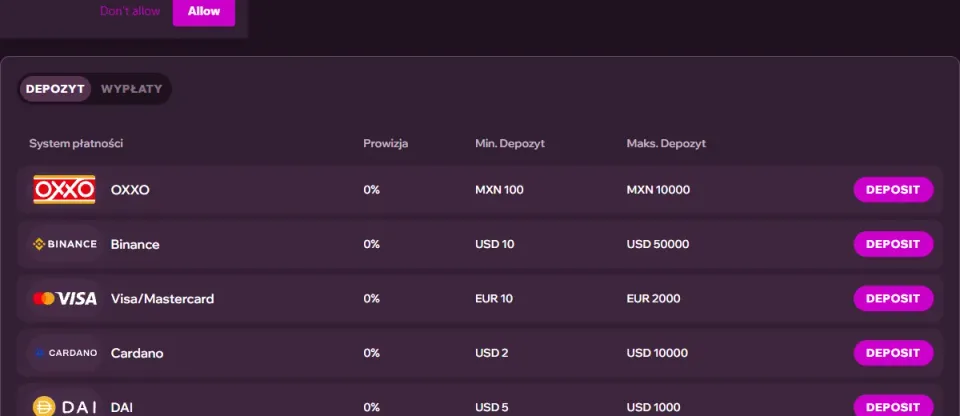Select the Visa/Mastercard payment name
Viewport: 960px width, 416px height.
(x=162, y=298)
